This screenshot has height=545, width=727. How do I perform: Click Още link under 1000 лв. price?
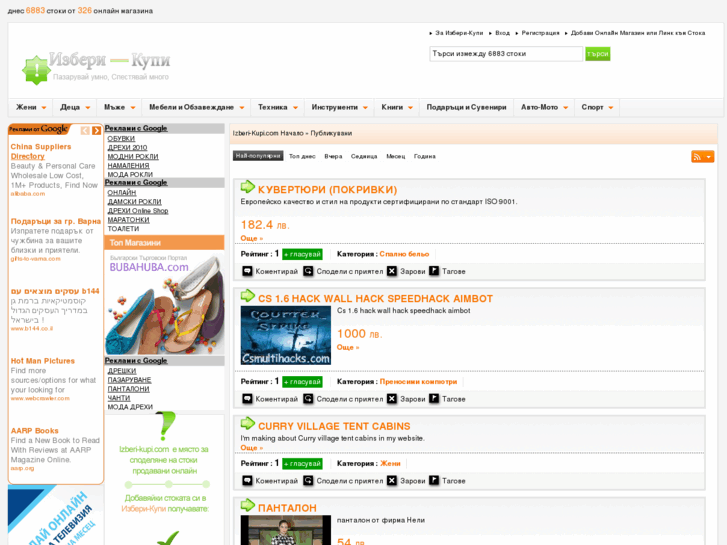click(348, 347)
